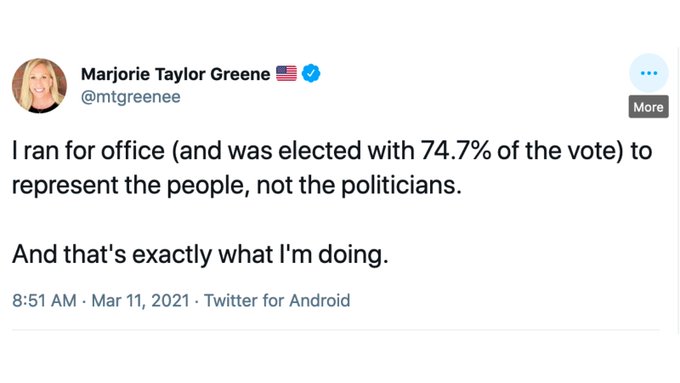Click the gray More tooltip label
680x383 pixels.
point(648,107)
